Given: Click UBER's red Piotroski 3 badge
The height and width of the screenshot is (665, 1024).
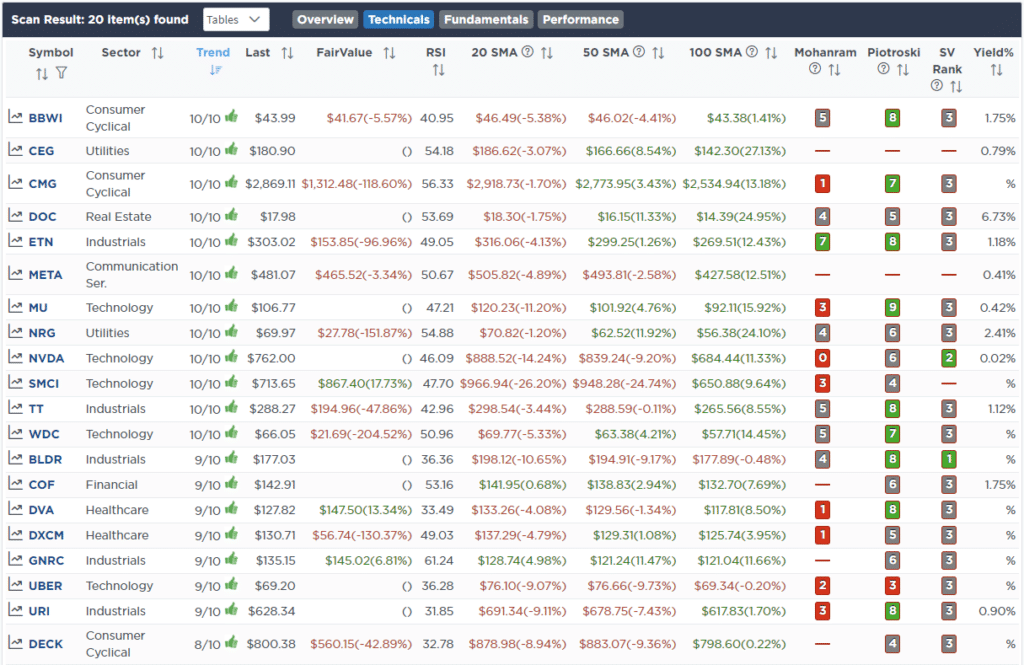Looking at the screenshot, I should coord(892,585).
